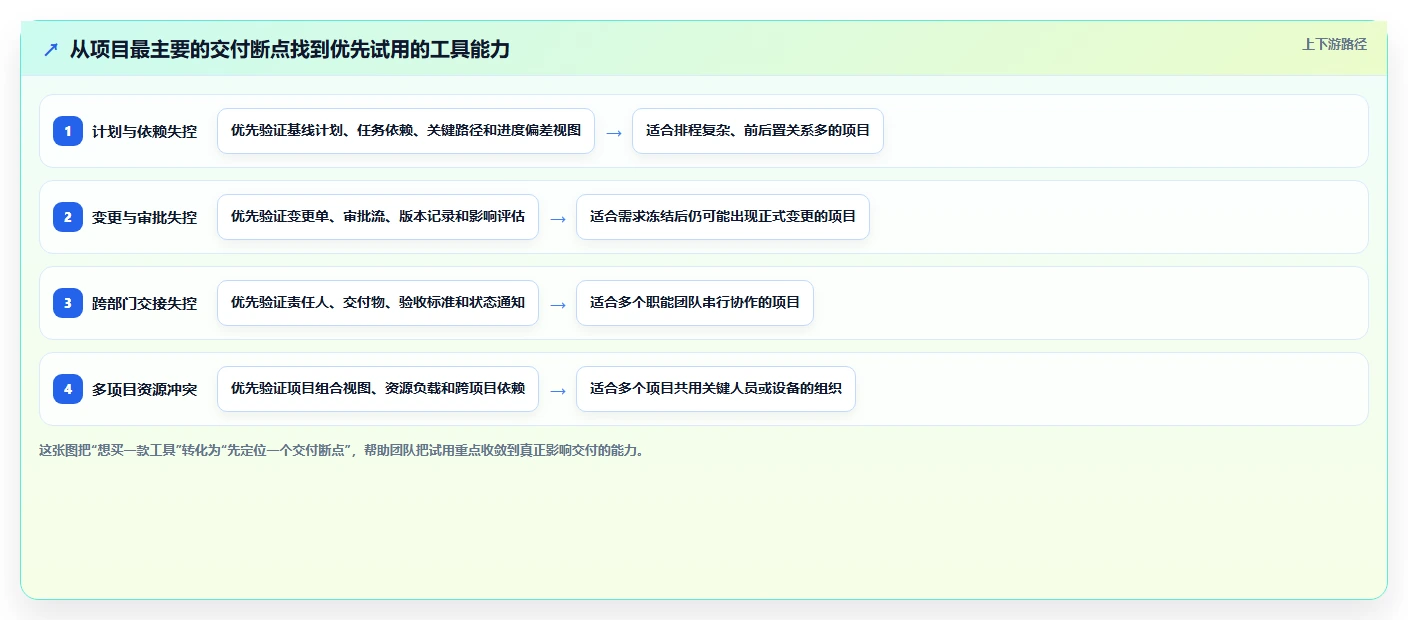Viewport: 1408px width, 620px height.
Task: Open the 优先验证责任人、交付物 box
Action: tap(378, 303)
